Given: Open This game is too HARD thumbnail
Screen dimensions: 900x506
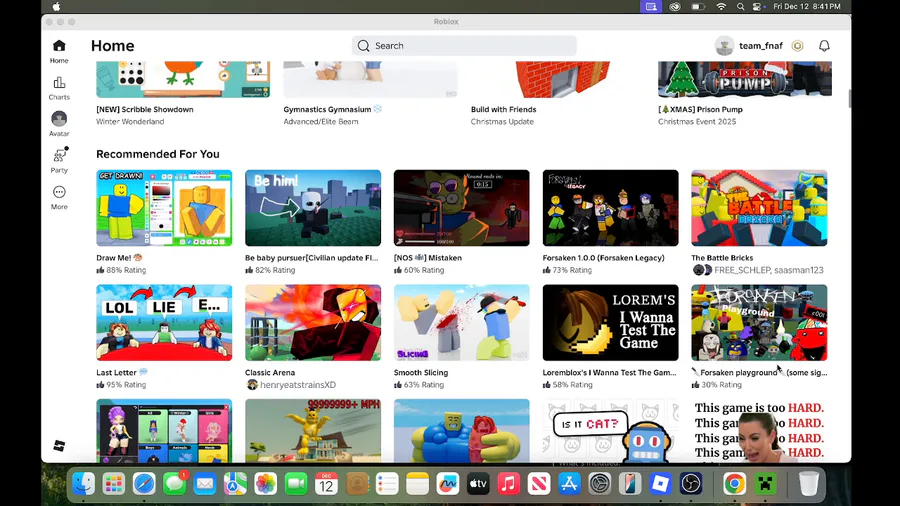Looking at the screenshot, I should pos(759,431).
